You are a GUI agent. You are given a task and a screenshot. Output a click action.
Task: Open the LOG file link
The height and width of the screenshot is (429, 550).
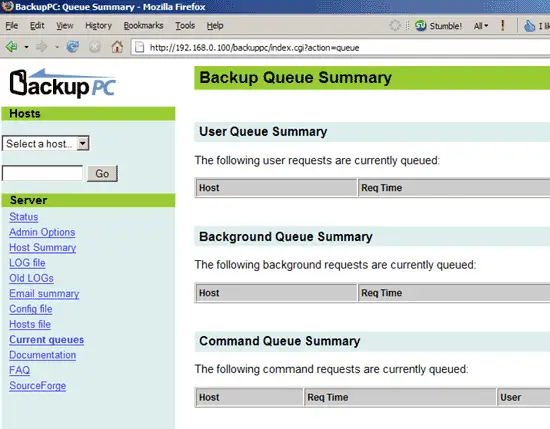[27, 263]
